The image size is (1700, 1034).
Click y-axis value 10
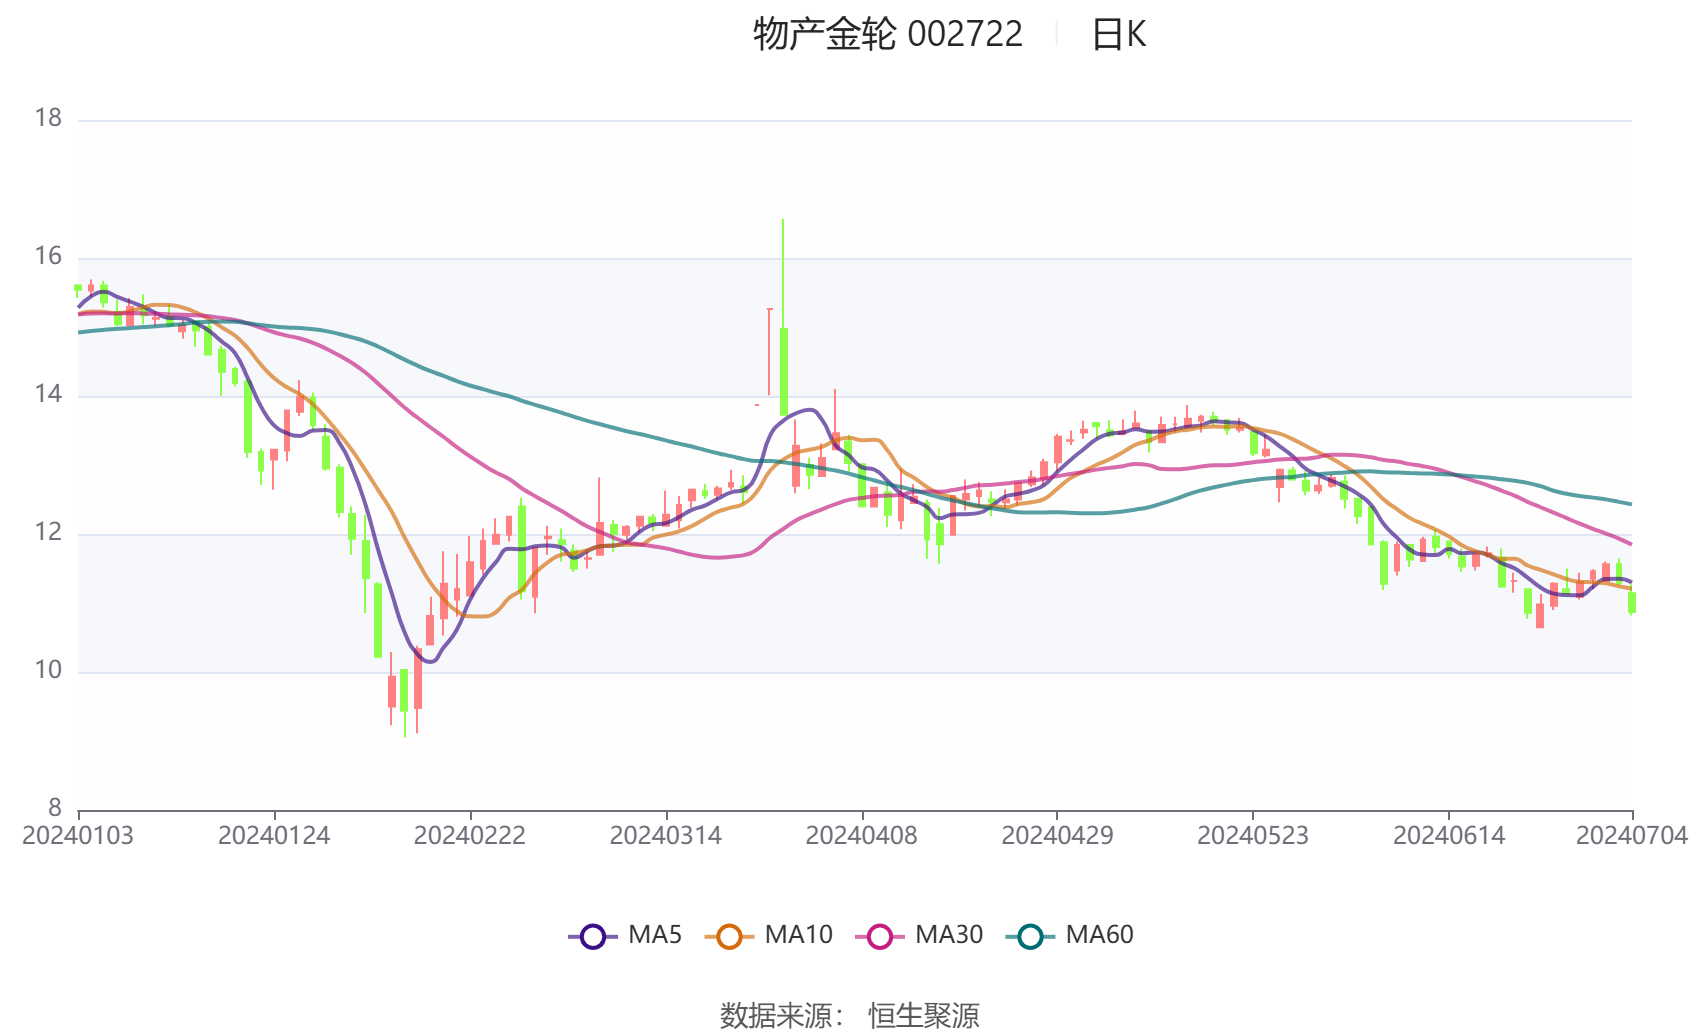tap(48, 671)
